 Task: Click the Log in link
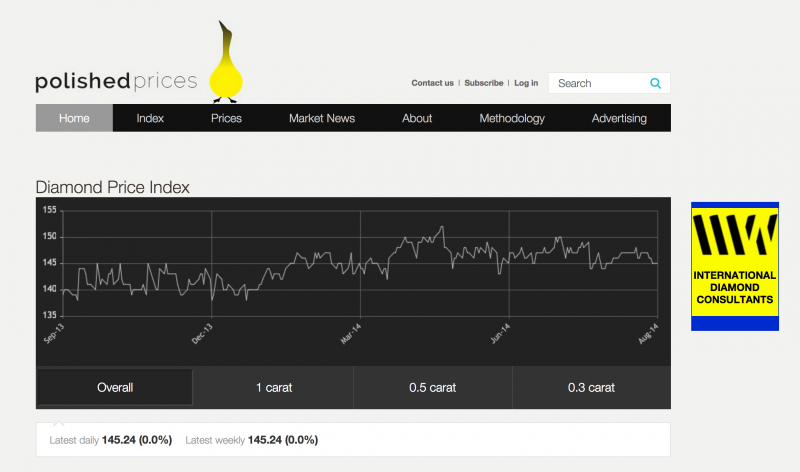[x=526, y=83]
